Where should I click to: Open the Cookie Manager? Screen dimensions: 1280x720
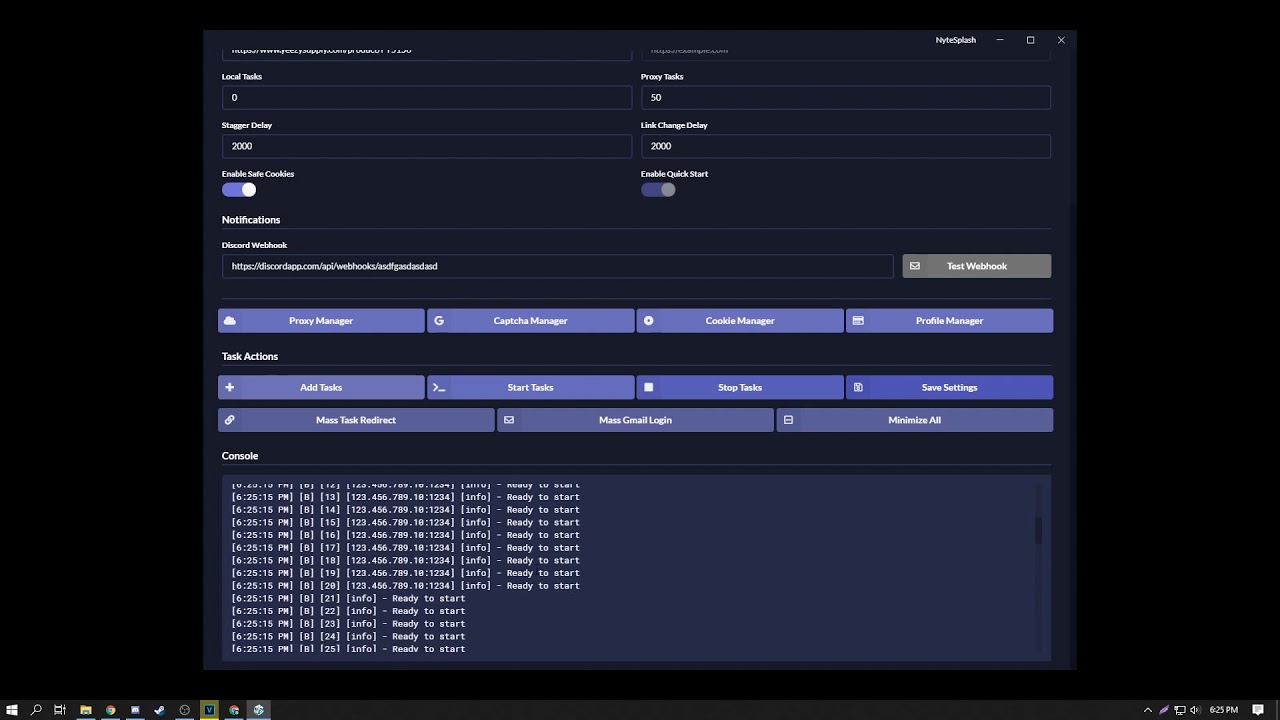[x=740, y=321]
